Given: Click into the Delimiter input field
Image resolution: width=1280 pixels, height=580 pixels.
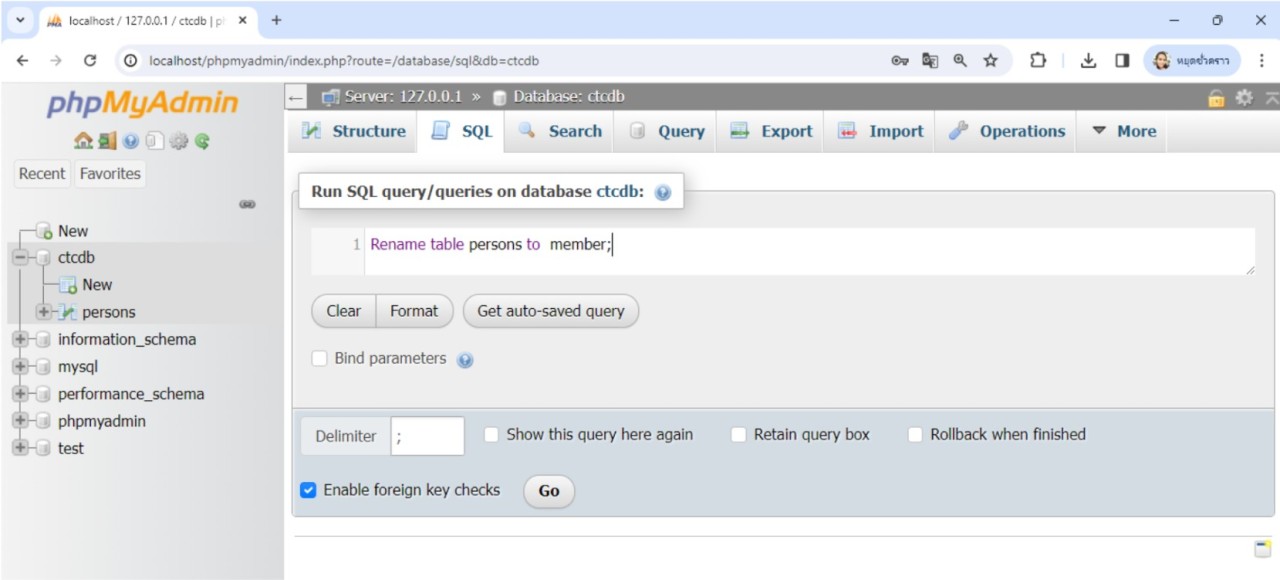Looking at the screenshot, I should coord(427,436).
